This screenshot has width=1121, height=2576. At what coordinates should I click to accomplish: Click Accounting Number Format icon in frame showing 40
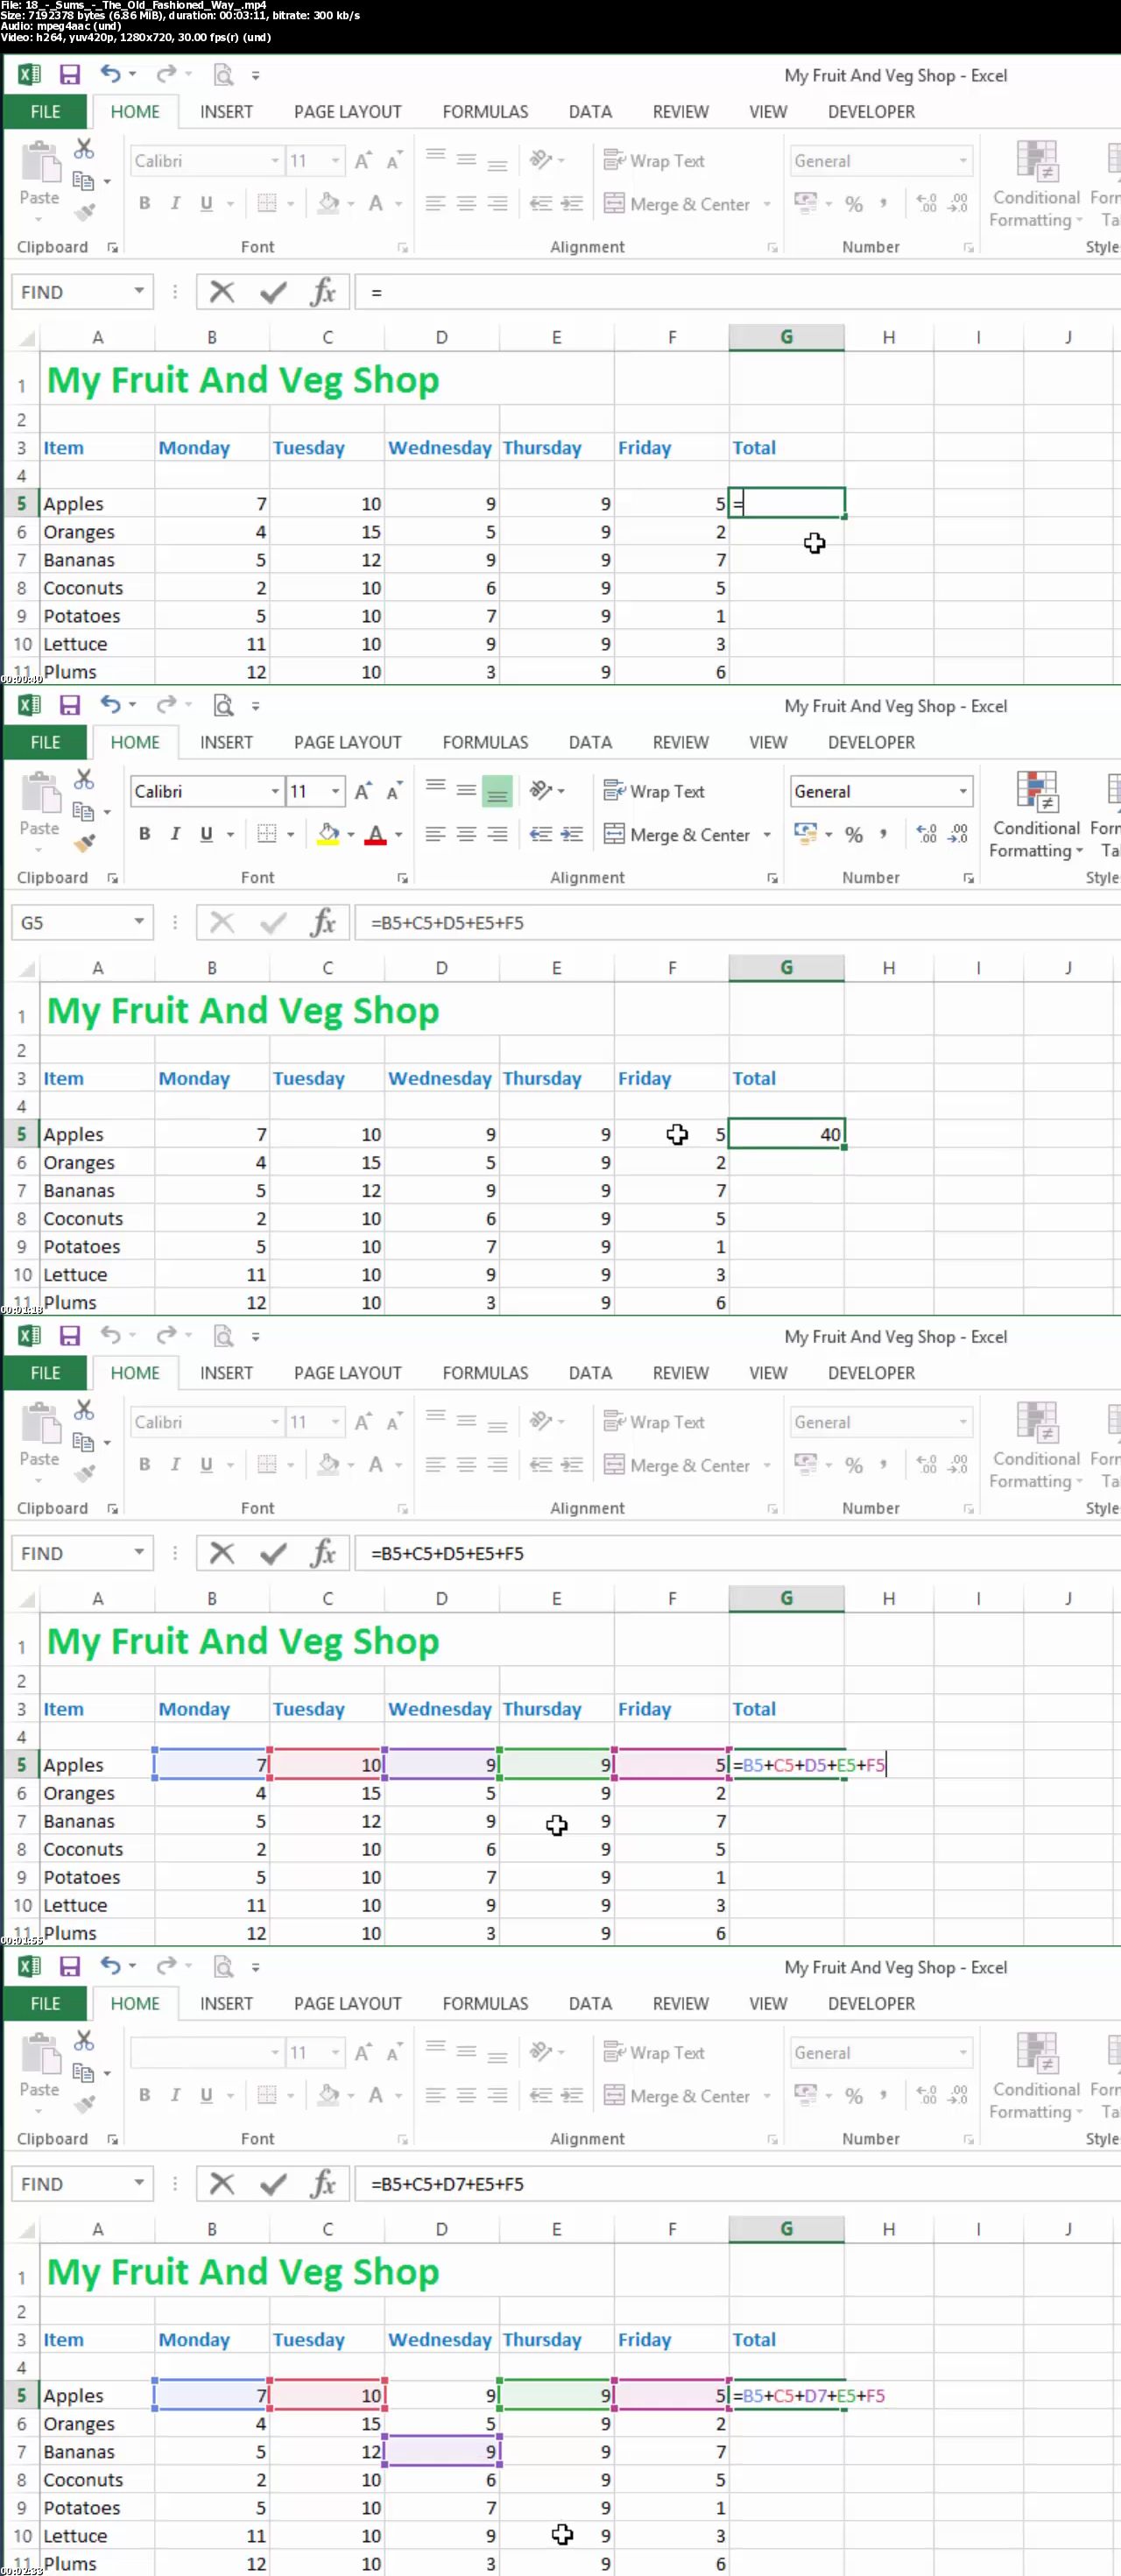point(805,833)
